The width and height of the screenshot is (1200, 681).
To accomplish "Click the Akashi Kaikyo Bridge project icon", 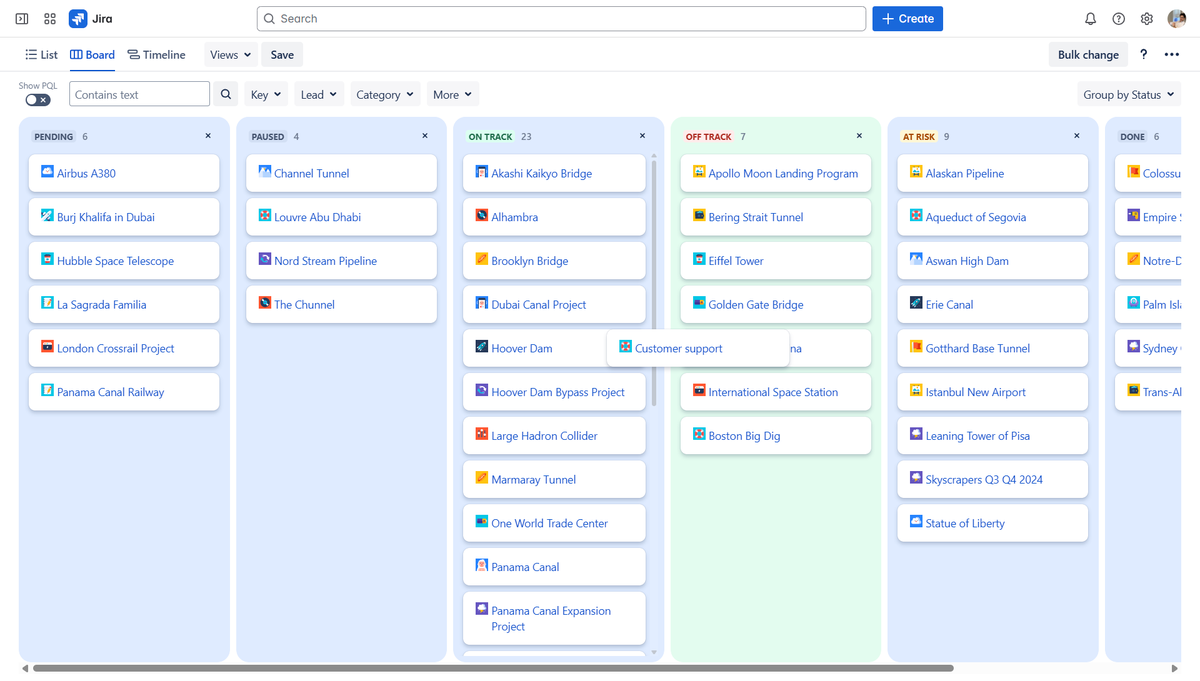I will pos(482,172).
